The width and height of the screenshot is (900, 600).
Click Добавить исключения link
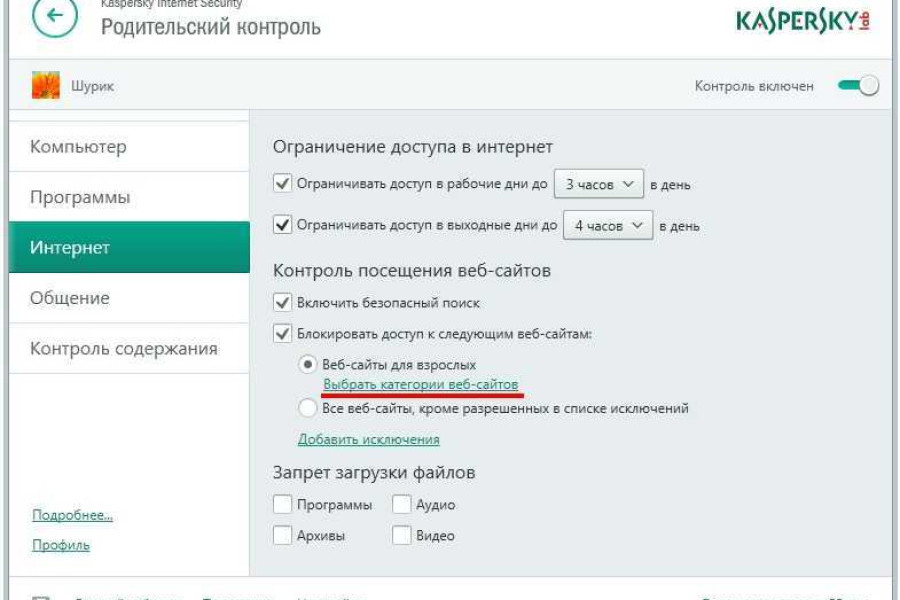click(x=368, y=439)
